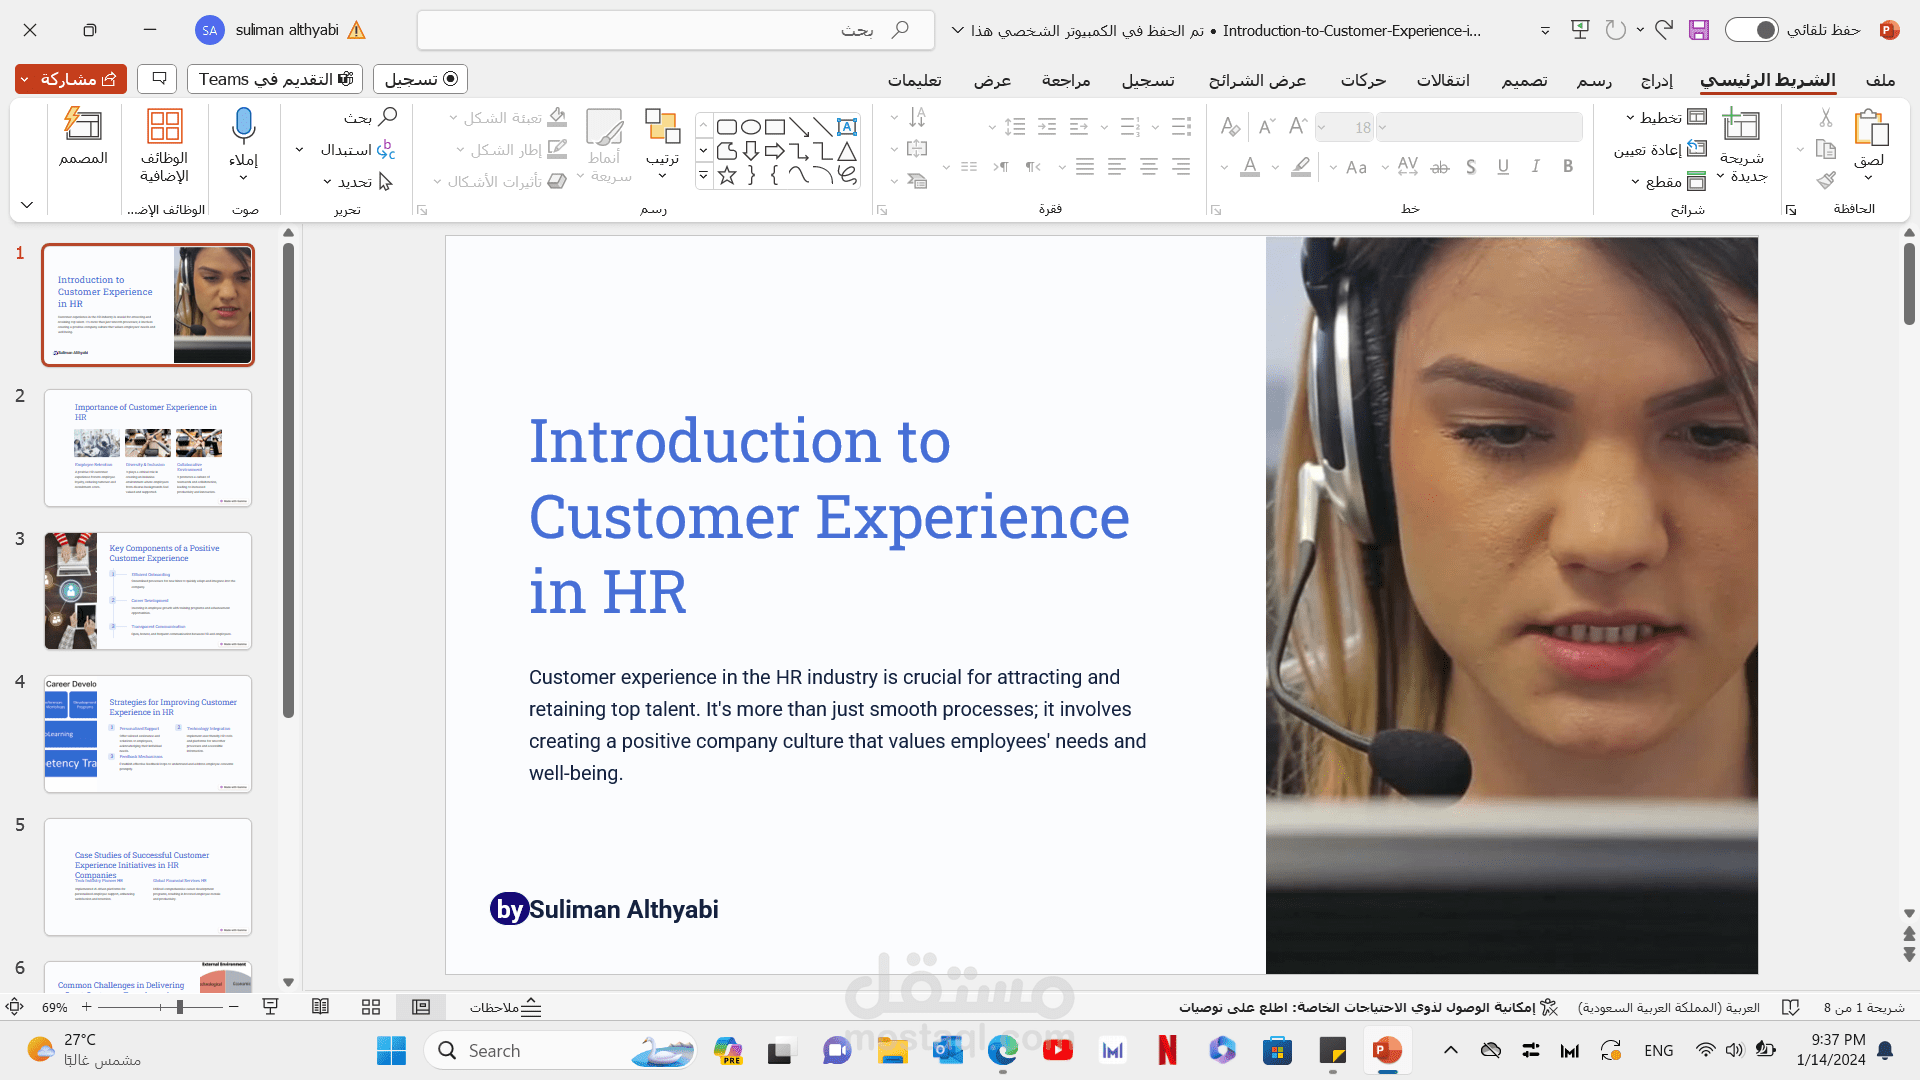The image size is (1920, 1080).
Task: Select the star shape in shapes gallery
Action: pos(727,176)
